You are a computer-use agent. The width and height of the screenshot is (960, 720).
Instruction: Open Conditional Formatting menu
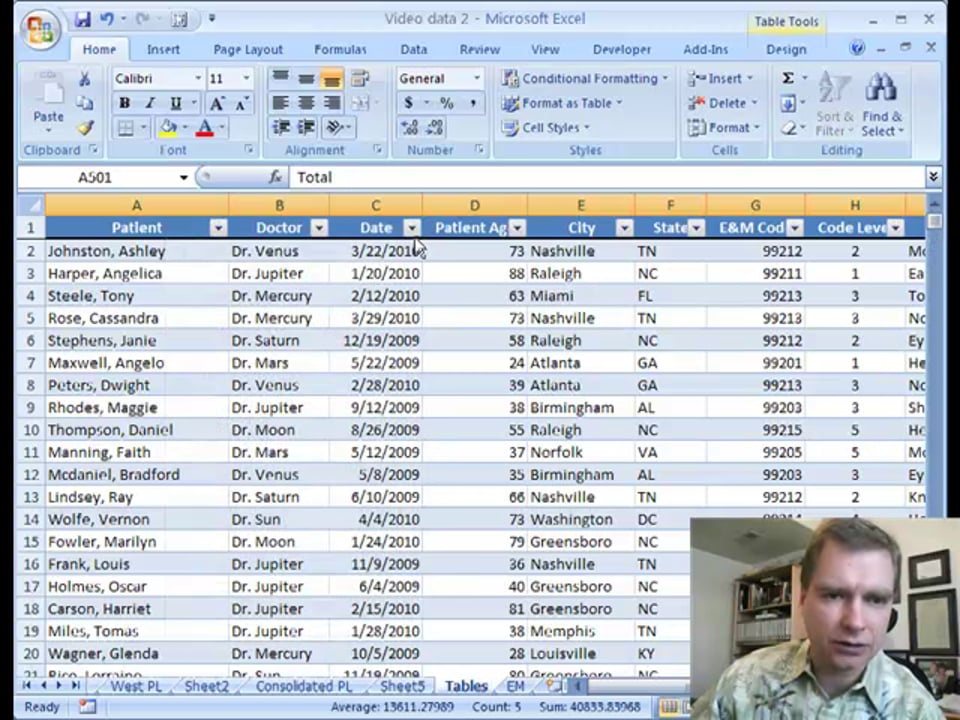click(x=585, y=78)
